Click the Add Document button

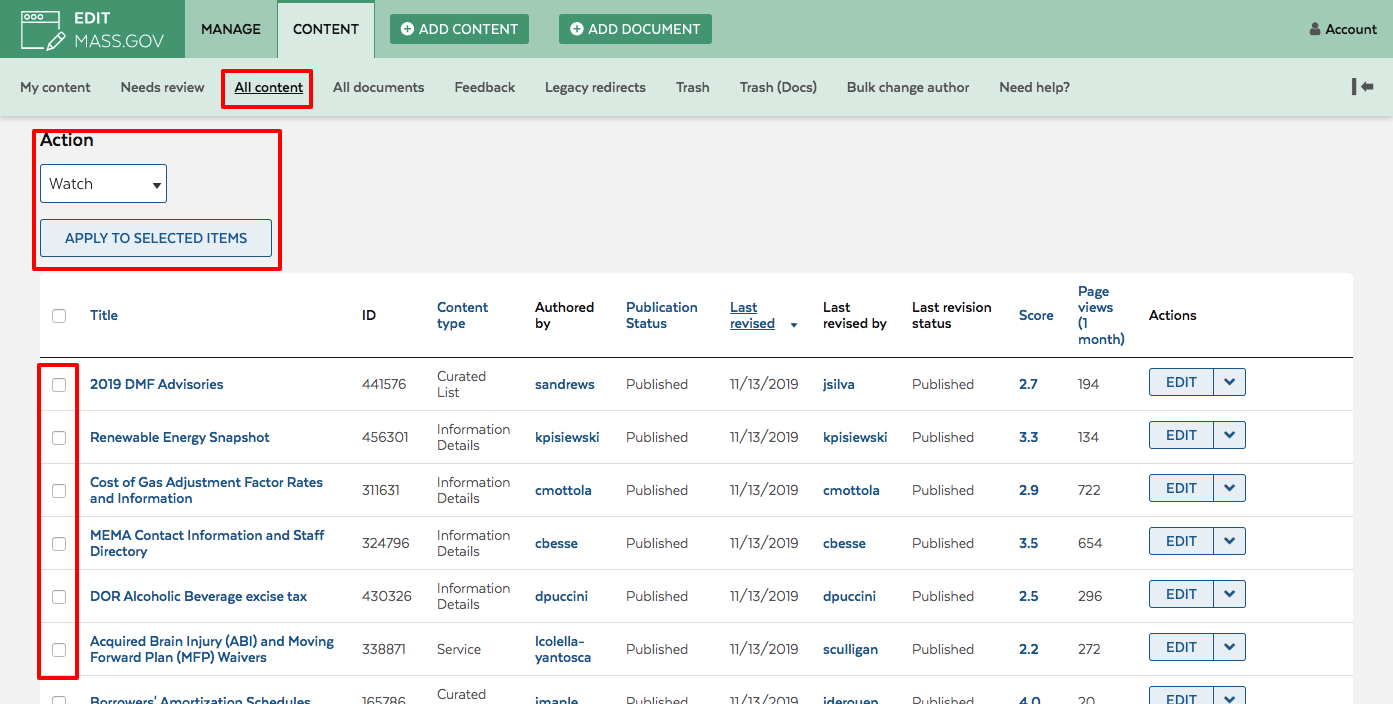coord(635,29)
